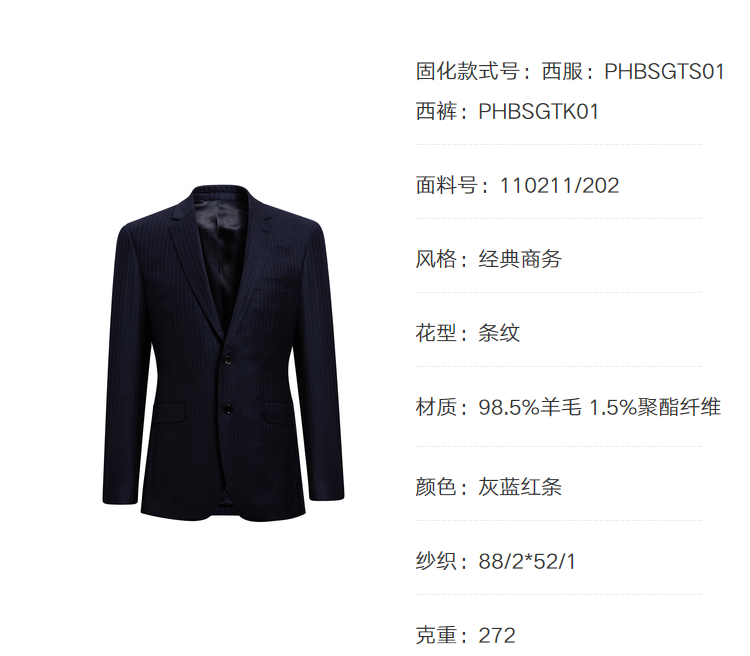
Task: Click the 固化款式号 label
Action: pos(467,72)
